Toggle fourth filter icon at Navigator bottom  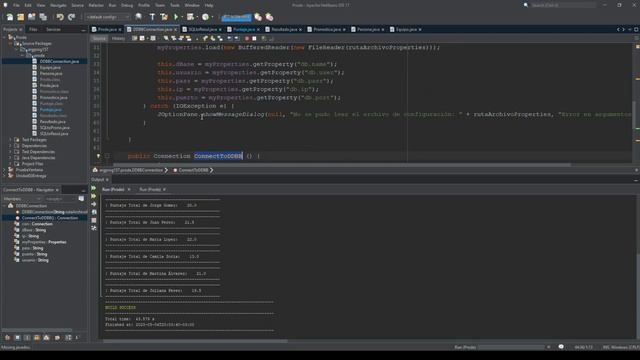37,338
